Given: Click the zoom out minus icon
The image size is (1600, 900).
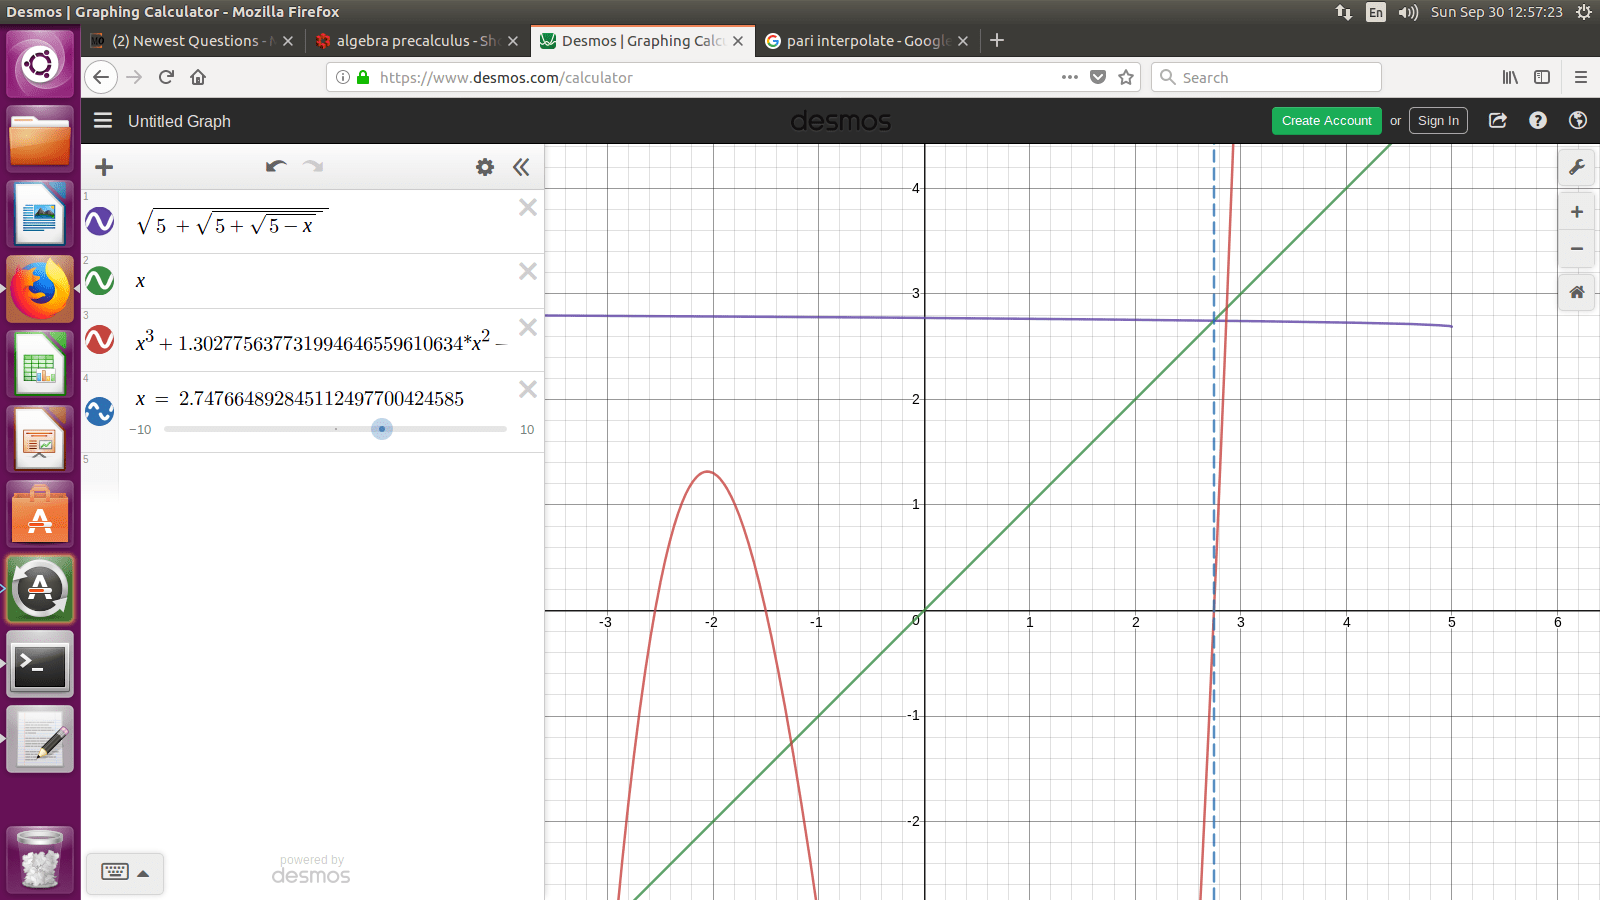Looking at the screenshot, I should pyautogui.click(x=1576, y=248).
